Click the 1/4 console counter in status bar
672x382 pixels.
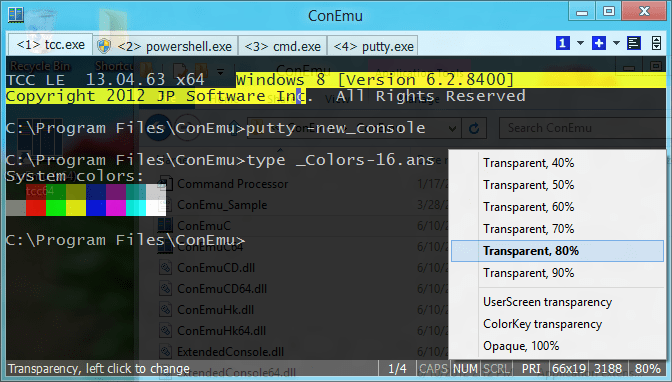397,369
